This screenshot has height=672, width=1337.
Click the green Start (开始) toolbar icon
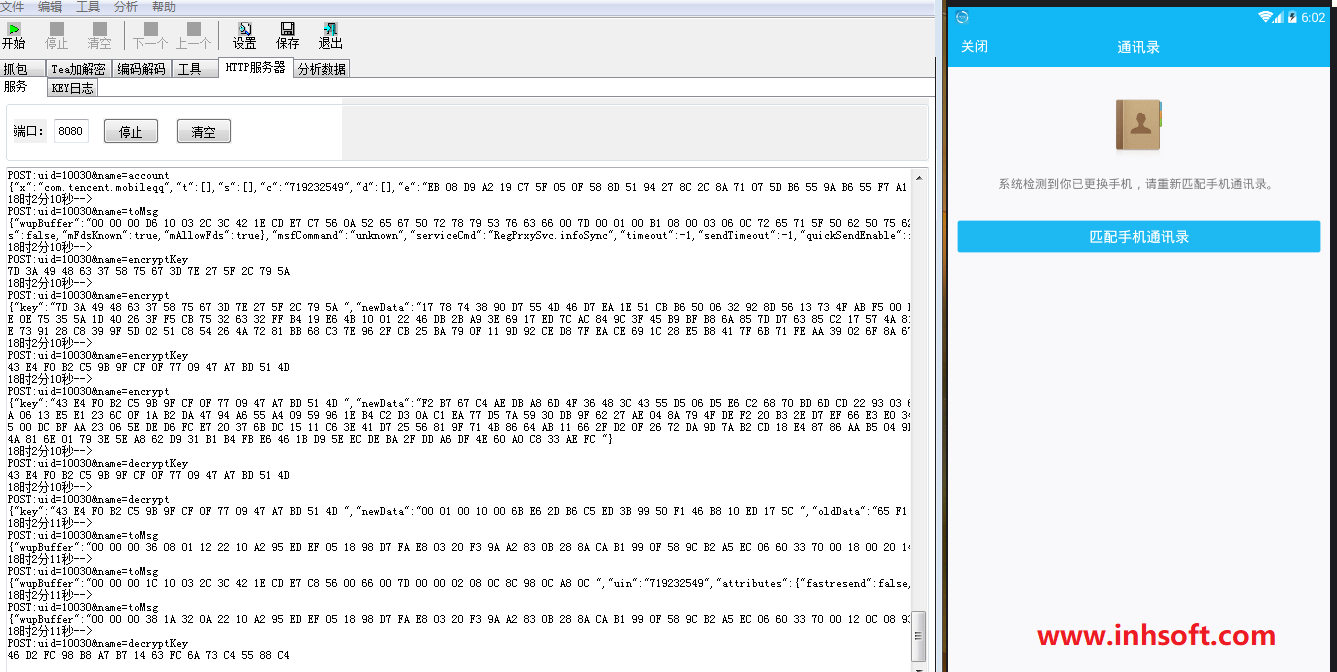coord(13,29)
